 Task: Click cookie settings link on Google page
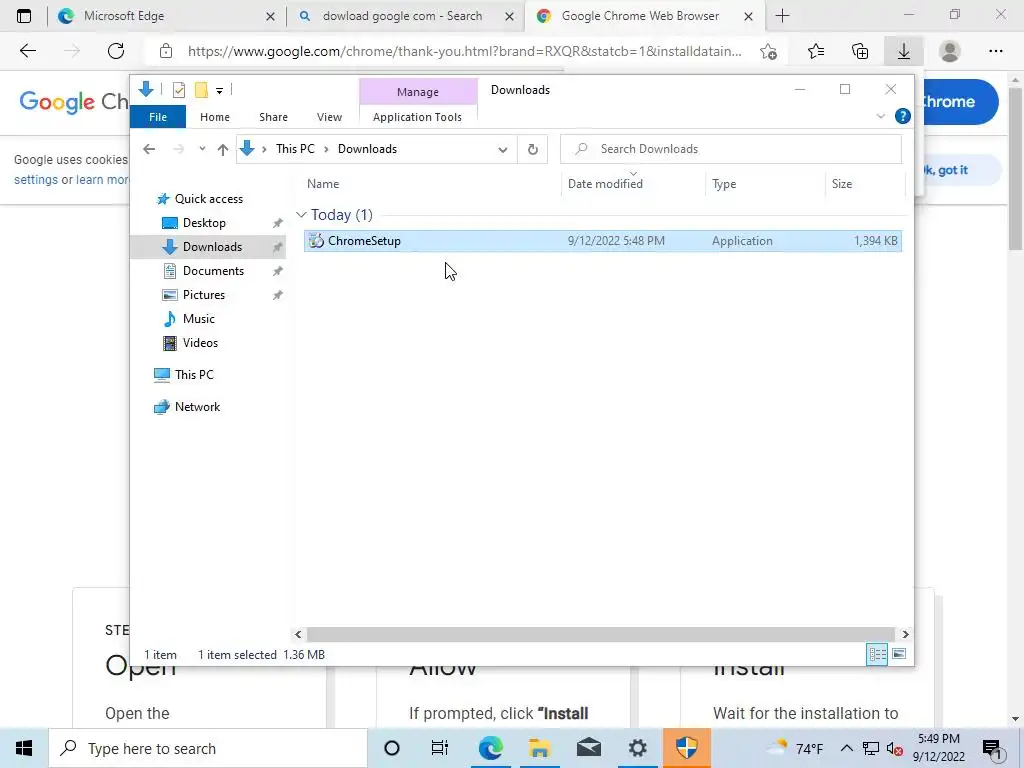pos(36,180)
